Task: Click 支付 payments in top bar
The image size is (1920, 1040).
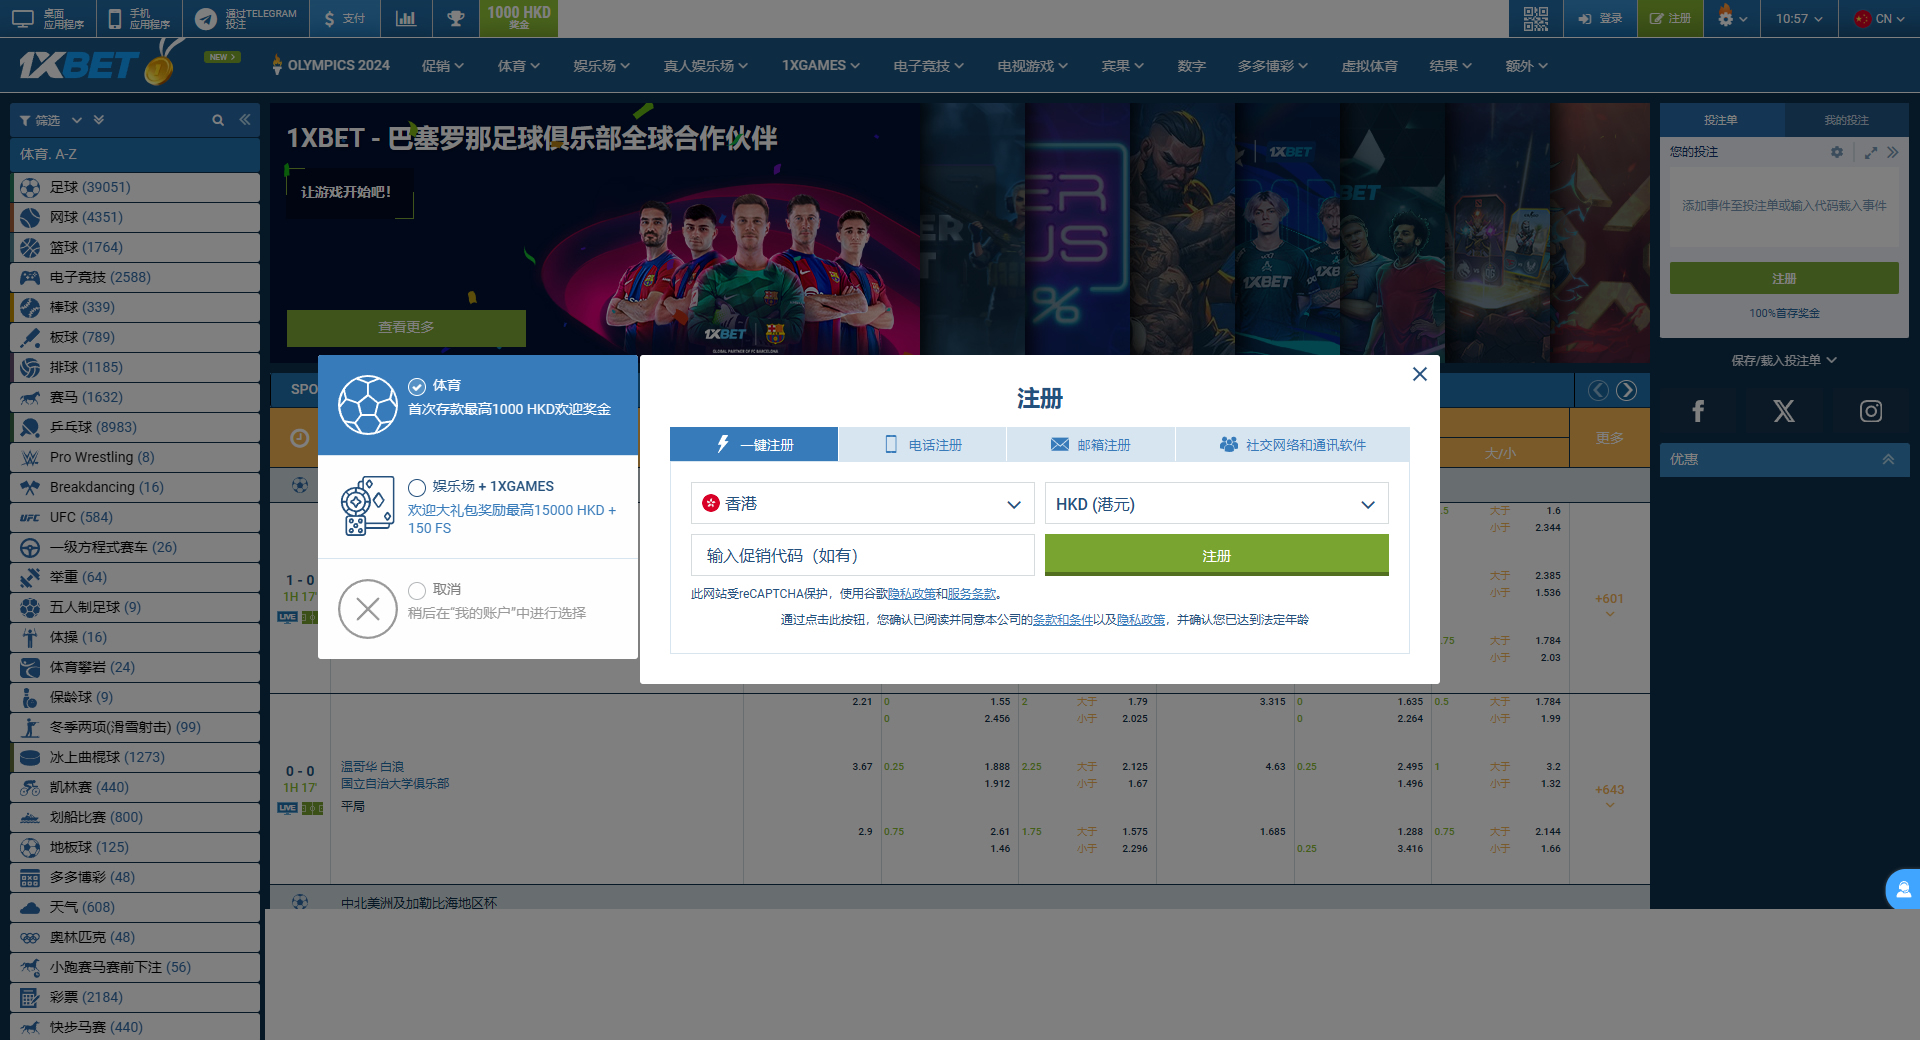Action: pyautogui.click(x=344, y=18)
